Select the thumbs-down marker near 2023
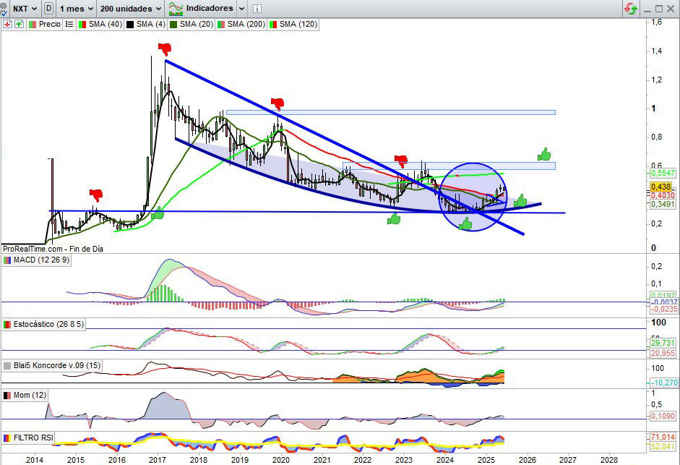Image resolution: width=680 pixels, height=465 pixels. [x=401, y=160]
